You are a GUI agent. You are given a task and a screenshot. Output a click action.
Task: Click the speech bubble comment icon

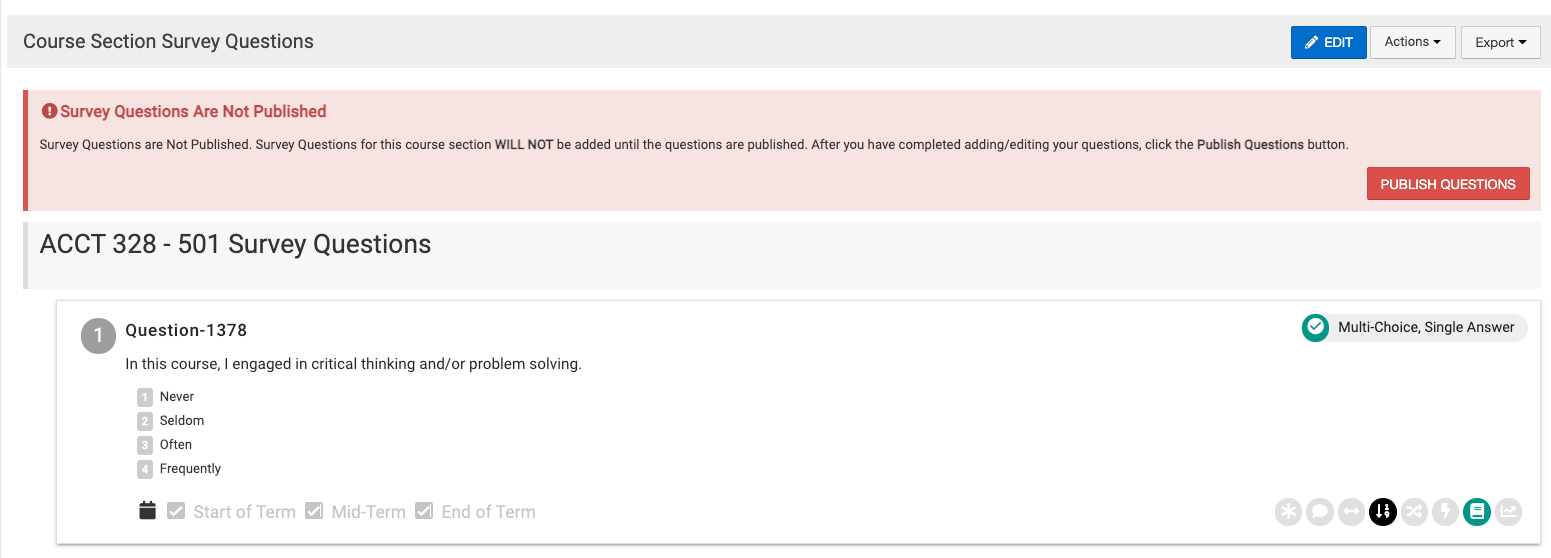tap(1320, 512)
